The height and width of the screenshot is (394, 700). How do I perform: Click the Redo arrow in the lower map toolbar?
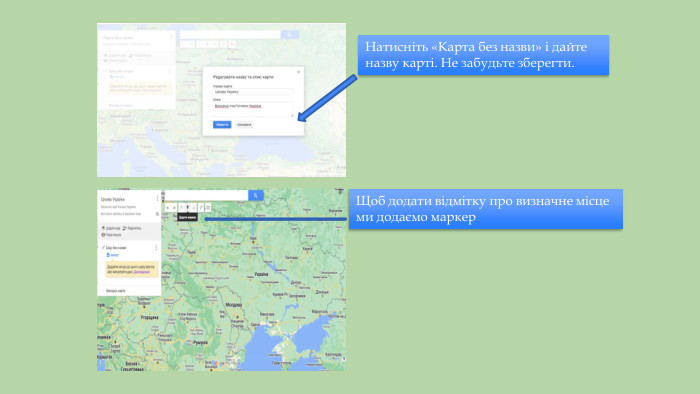click(x=175, y=207)
